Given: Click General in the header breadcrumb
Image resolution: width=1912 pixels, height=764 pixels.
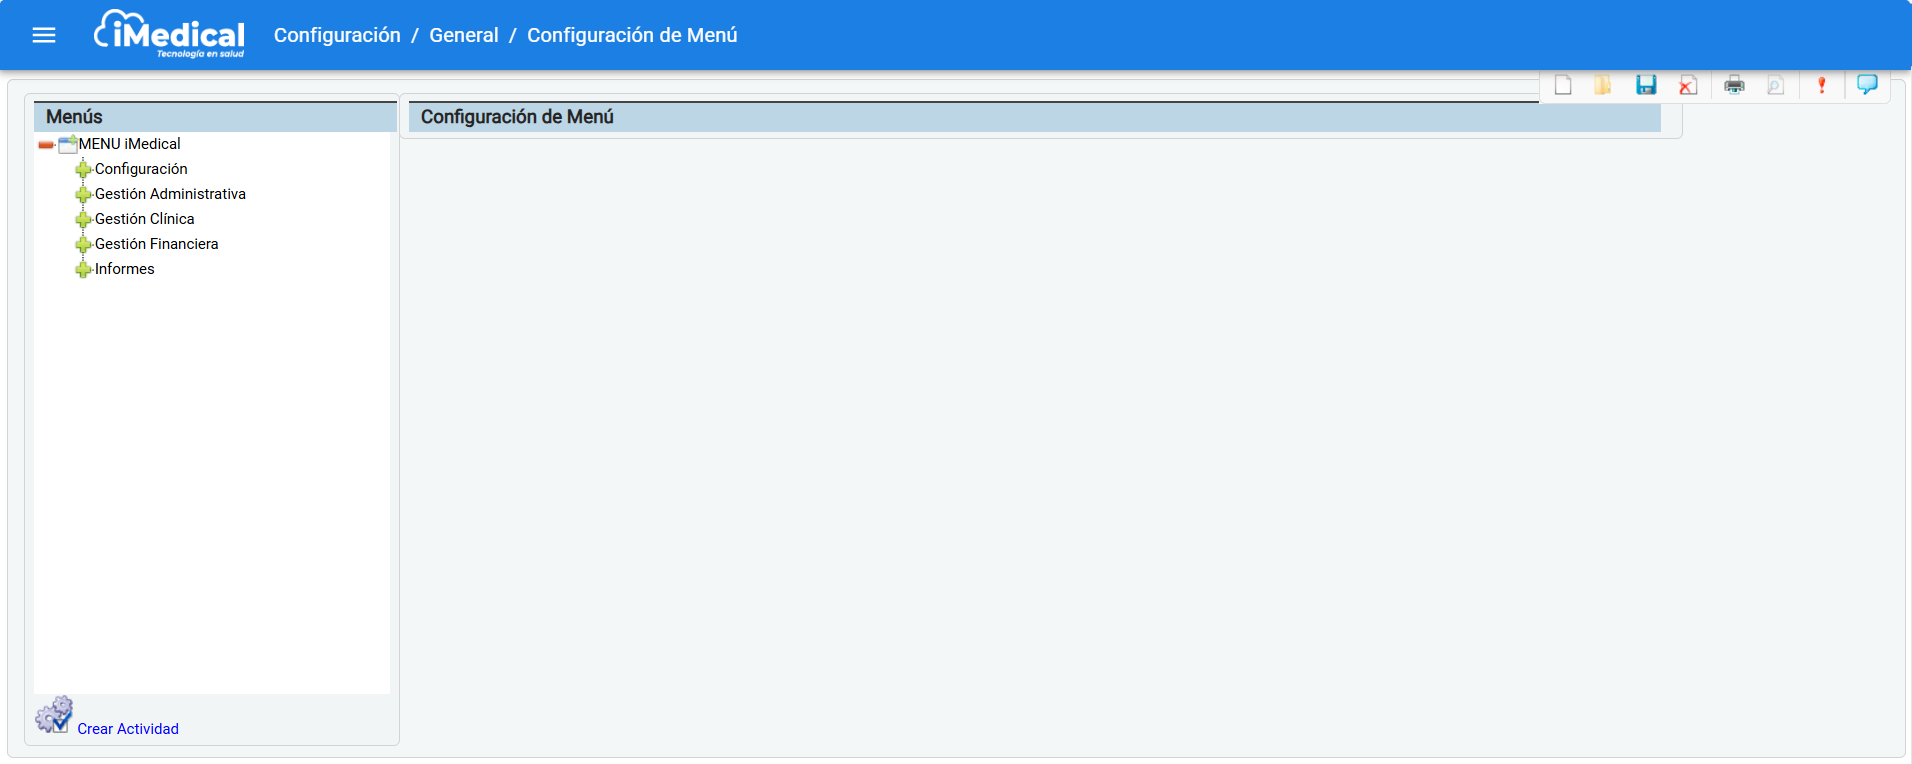Looking at the screenshot, I should [463, 35].
